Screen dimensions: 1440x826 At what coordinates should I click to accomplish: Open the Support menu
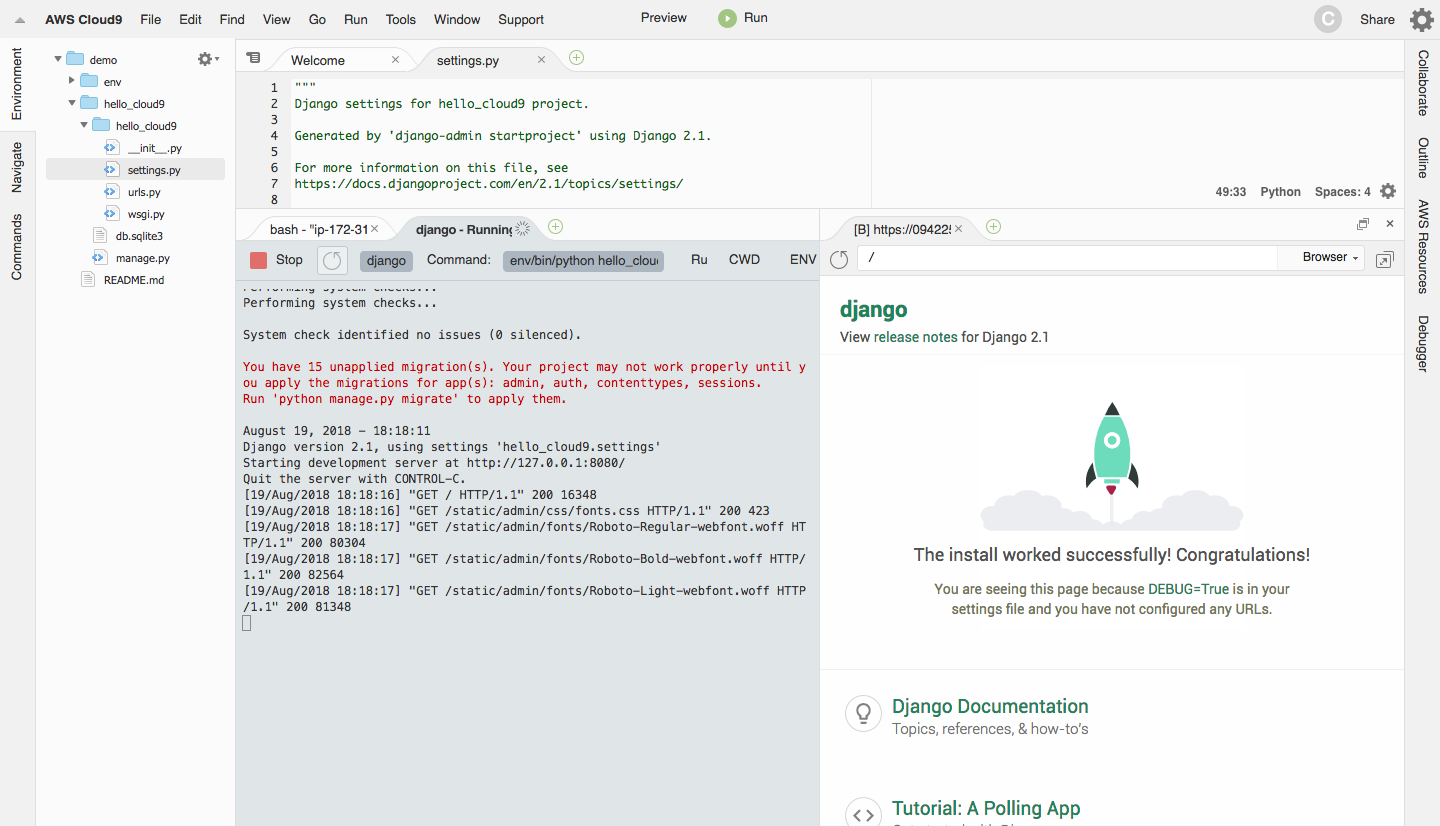click(521, 19)
